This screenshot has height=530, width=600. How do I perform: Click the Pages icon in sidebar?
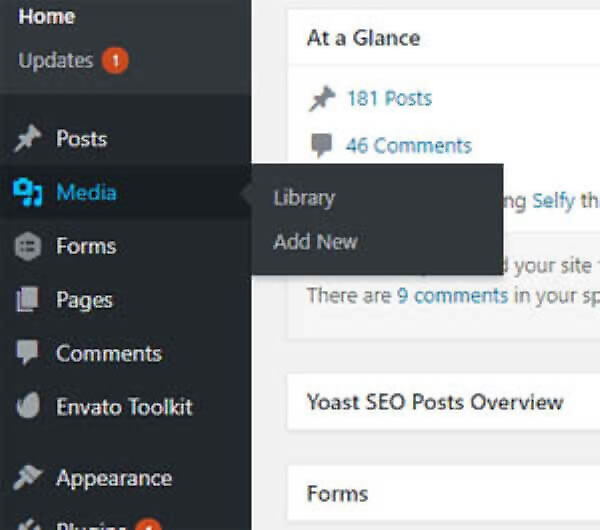pyautogui.click(x=27, y=300)
